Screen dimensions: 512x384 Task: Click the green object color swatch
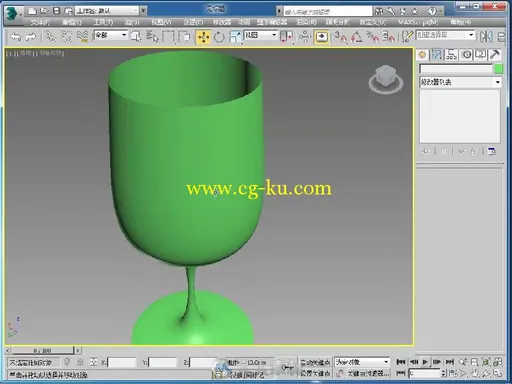point(498,69)
